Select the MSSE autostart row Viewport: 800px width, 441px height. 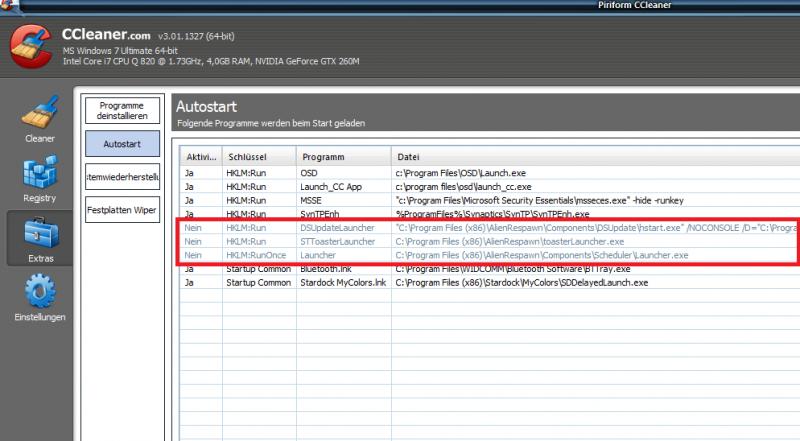(x=312, y=200)
